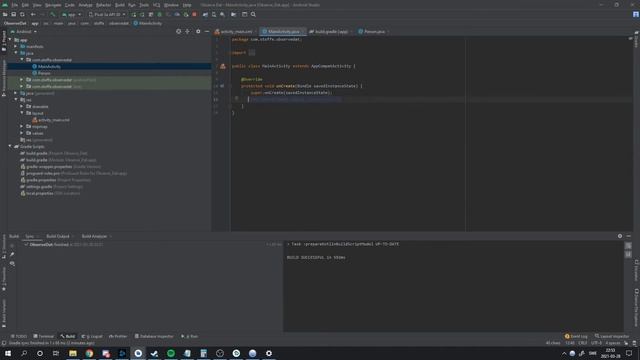Open the Event Log

coord(576,336)
